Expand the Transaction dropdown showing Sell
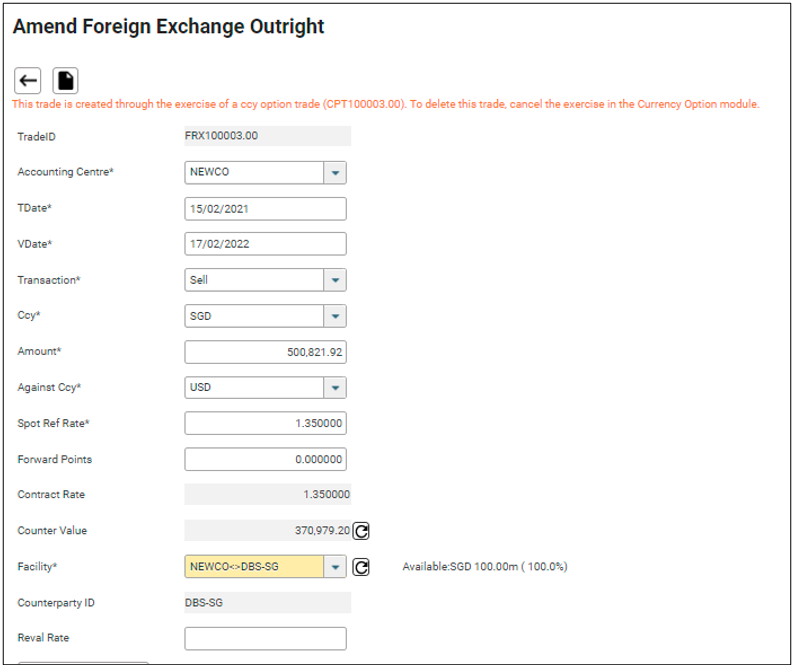 [335, 280]
